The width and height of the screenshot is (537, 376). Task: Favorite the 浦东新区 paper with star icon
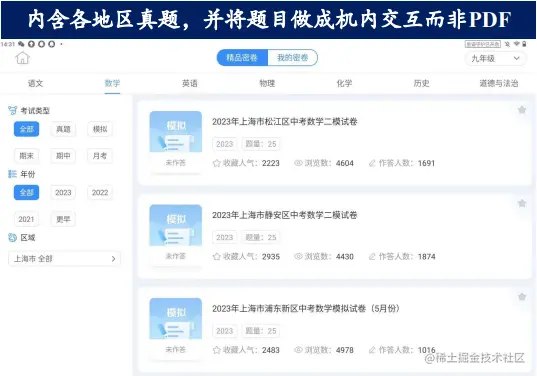[x=522, y=297]
